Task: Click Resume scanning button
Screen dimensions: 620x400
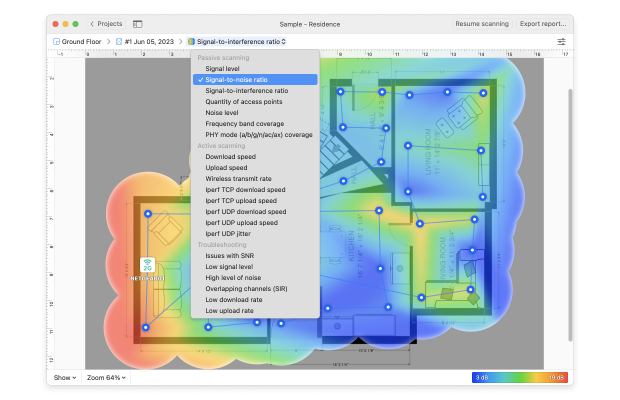Action: click(482, 24)
